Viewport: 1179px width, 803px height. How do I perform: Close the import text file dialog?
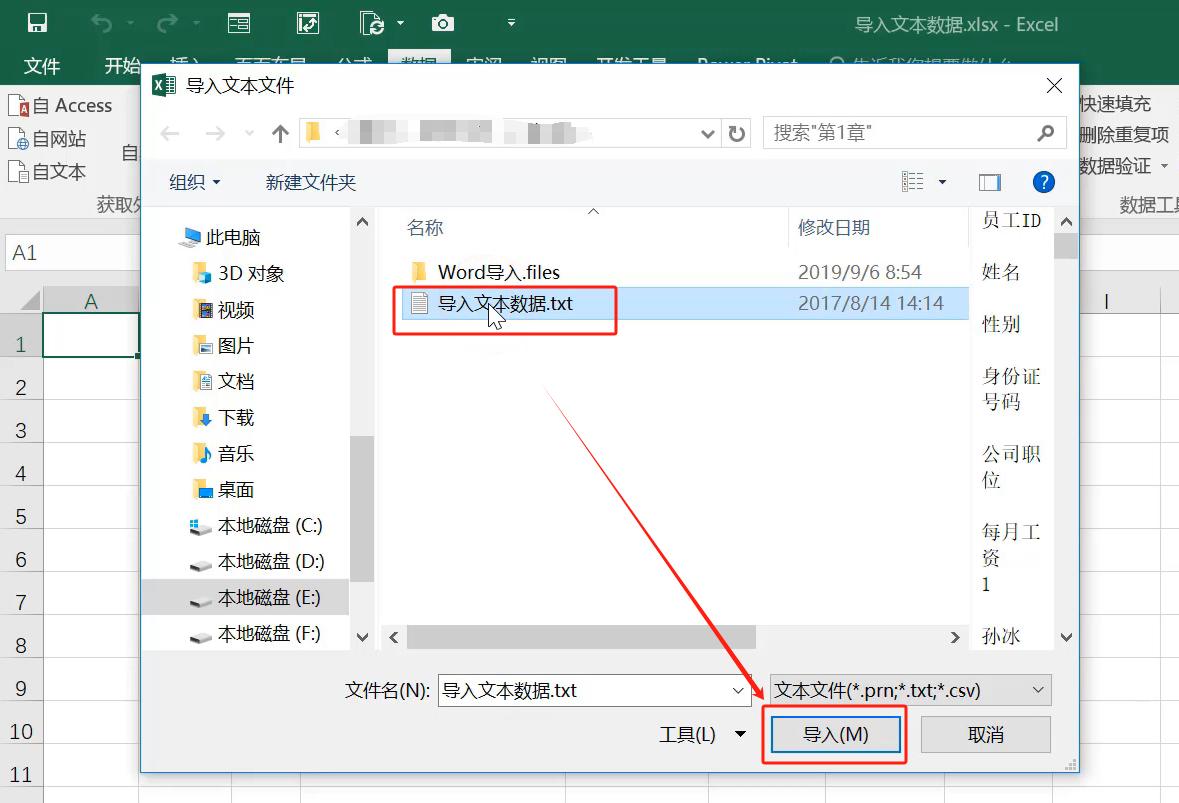pos(1054,86)
